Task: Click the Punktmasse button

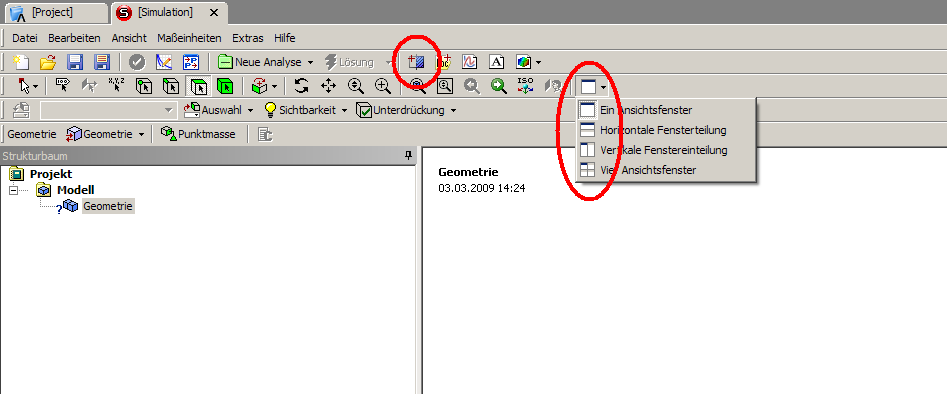Action: pos(198,134)
